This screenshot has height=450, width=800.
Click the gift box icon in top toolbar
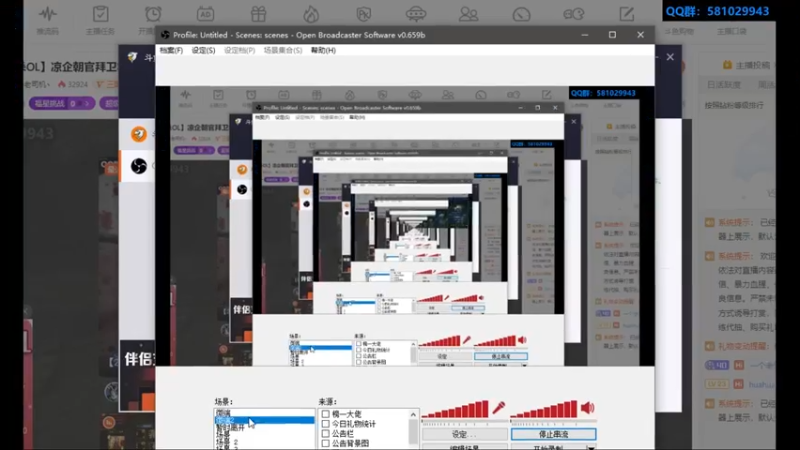tap(258, 14)
